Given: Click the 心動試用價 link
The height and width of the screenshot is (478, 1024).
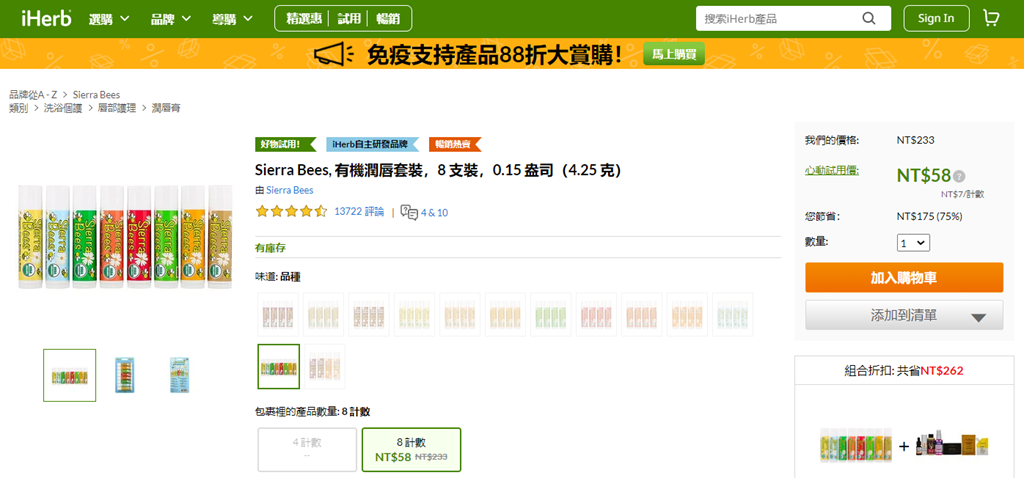Looking at the screenshot, I should click(831, 170).
